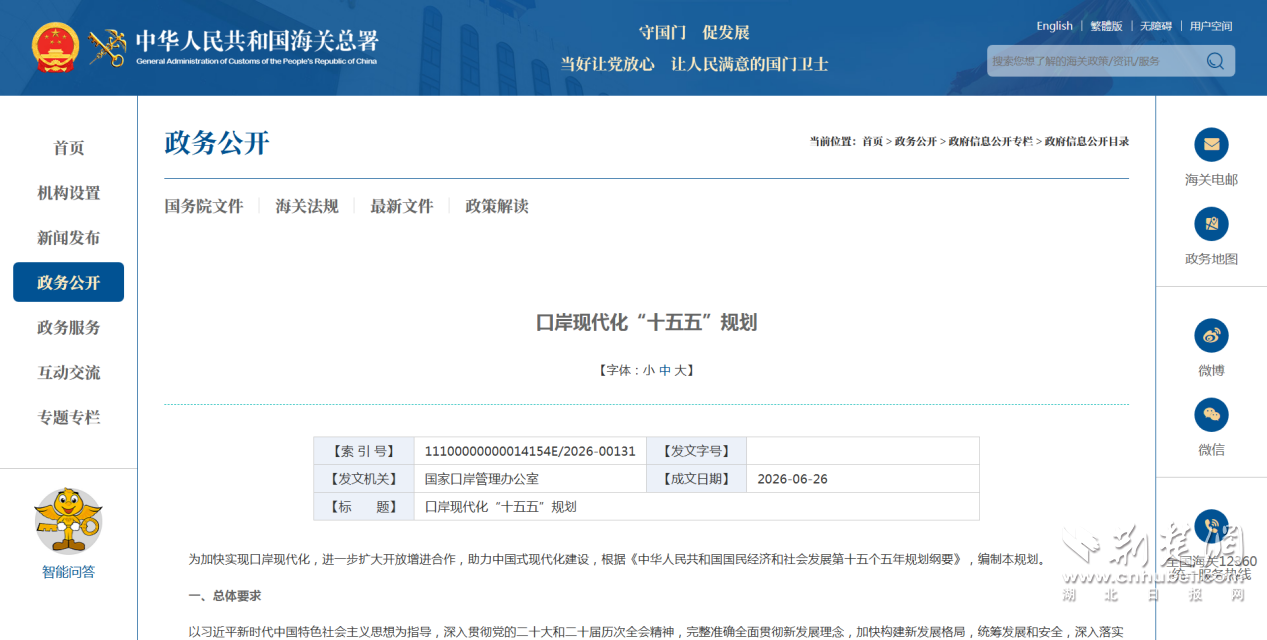Screen dimensions: 1267x640
Task: Open 机构设置 in the sidebar
Action: point(69,193)
